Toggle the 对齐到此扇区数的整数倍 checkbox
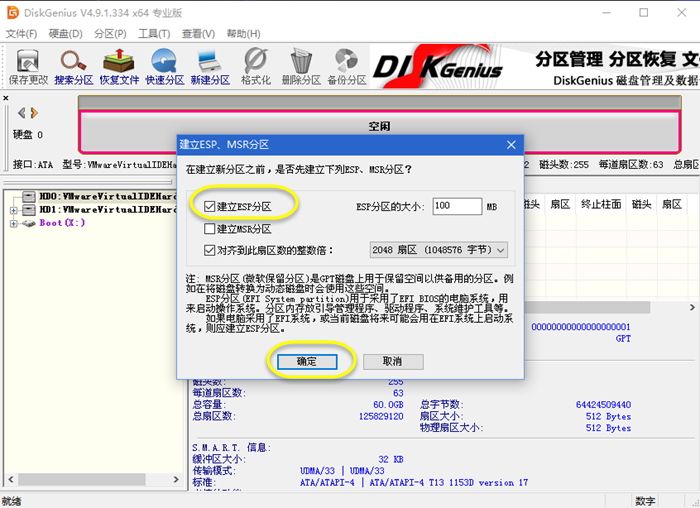 209,250
